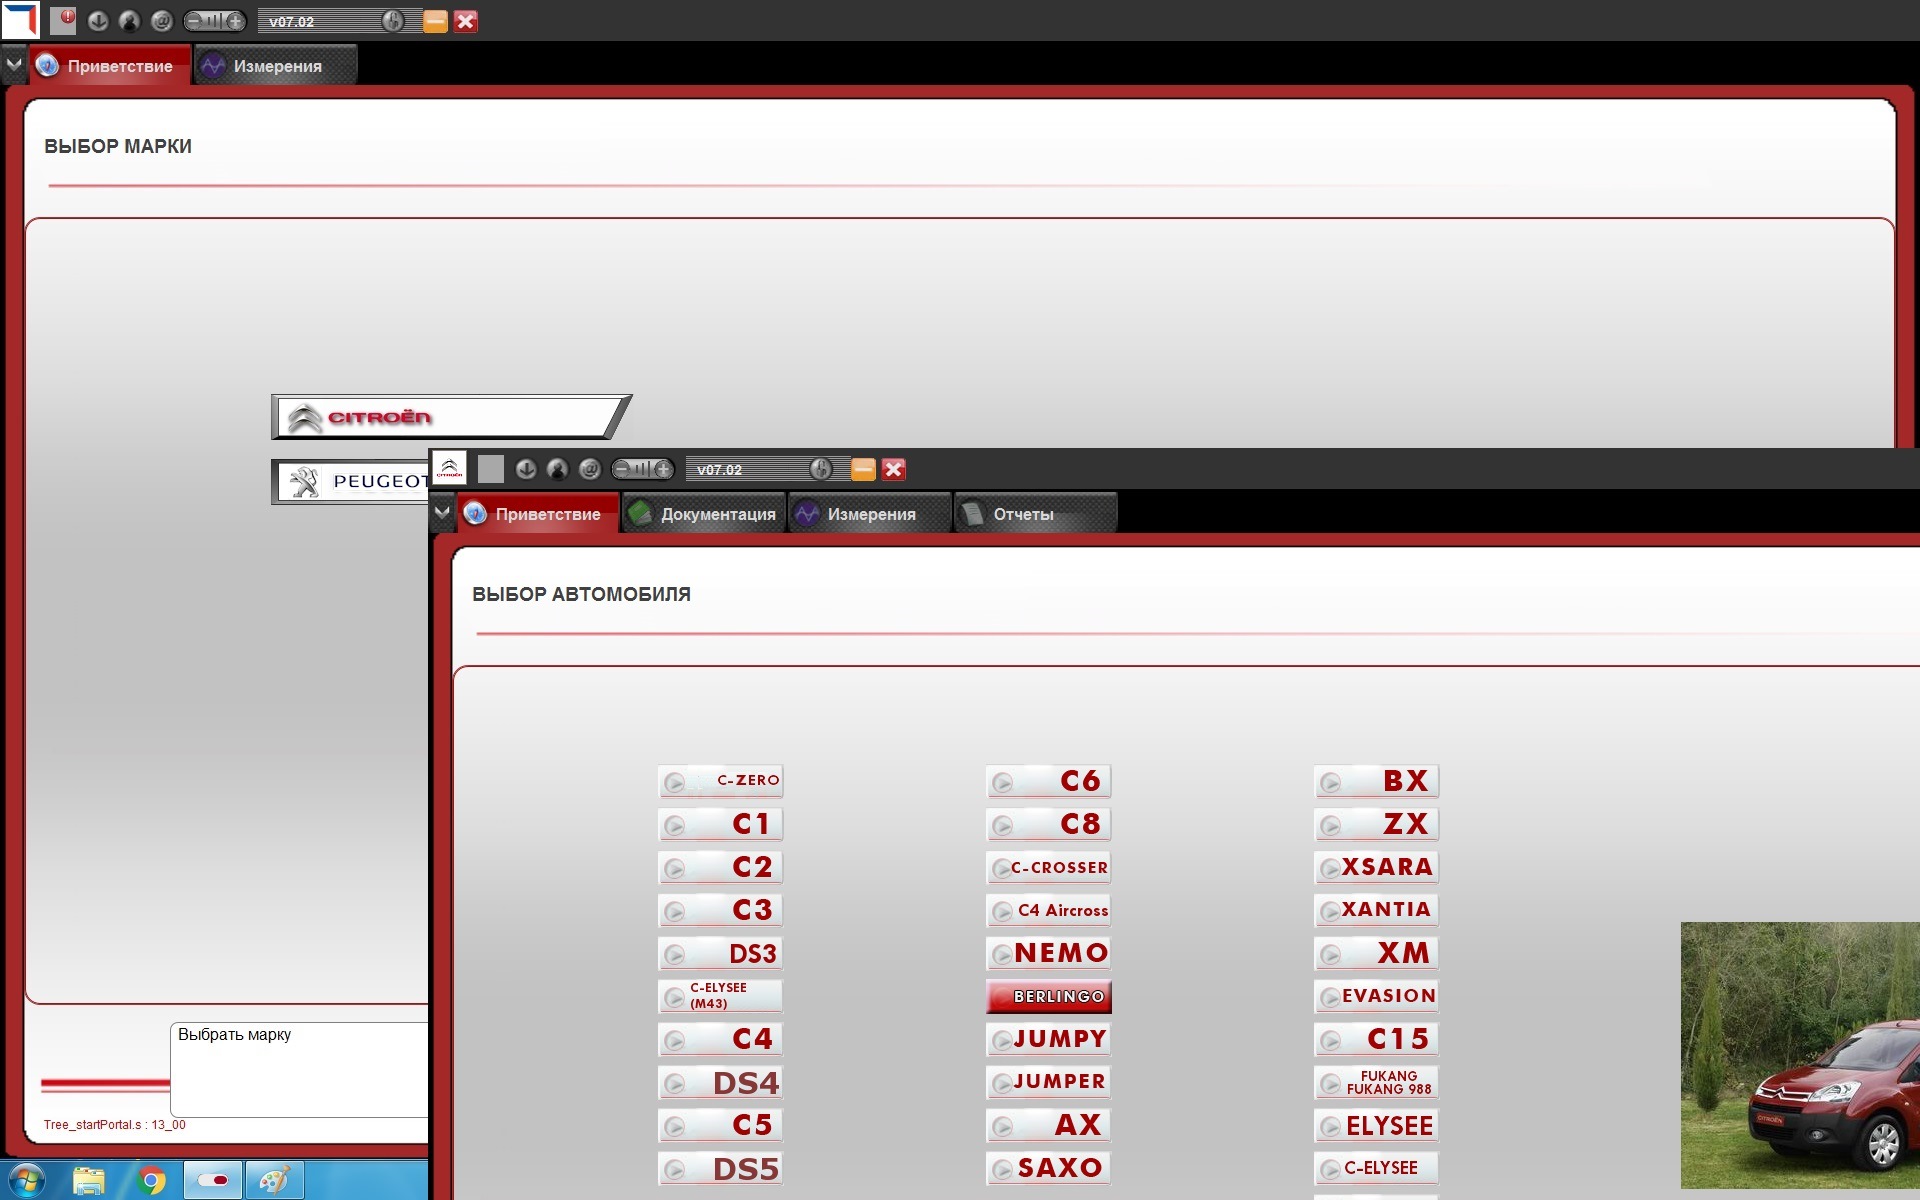
Task: Select the XSARA model
Action: point(1376,867)
